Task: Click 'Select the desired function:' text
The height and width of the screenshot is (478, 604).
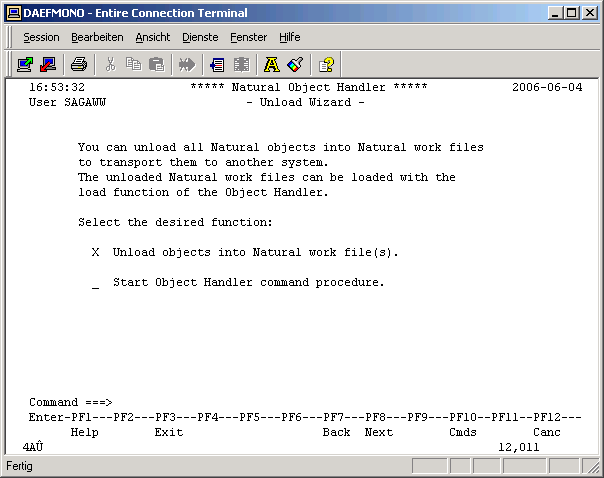Action: click(175, 223)
